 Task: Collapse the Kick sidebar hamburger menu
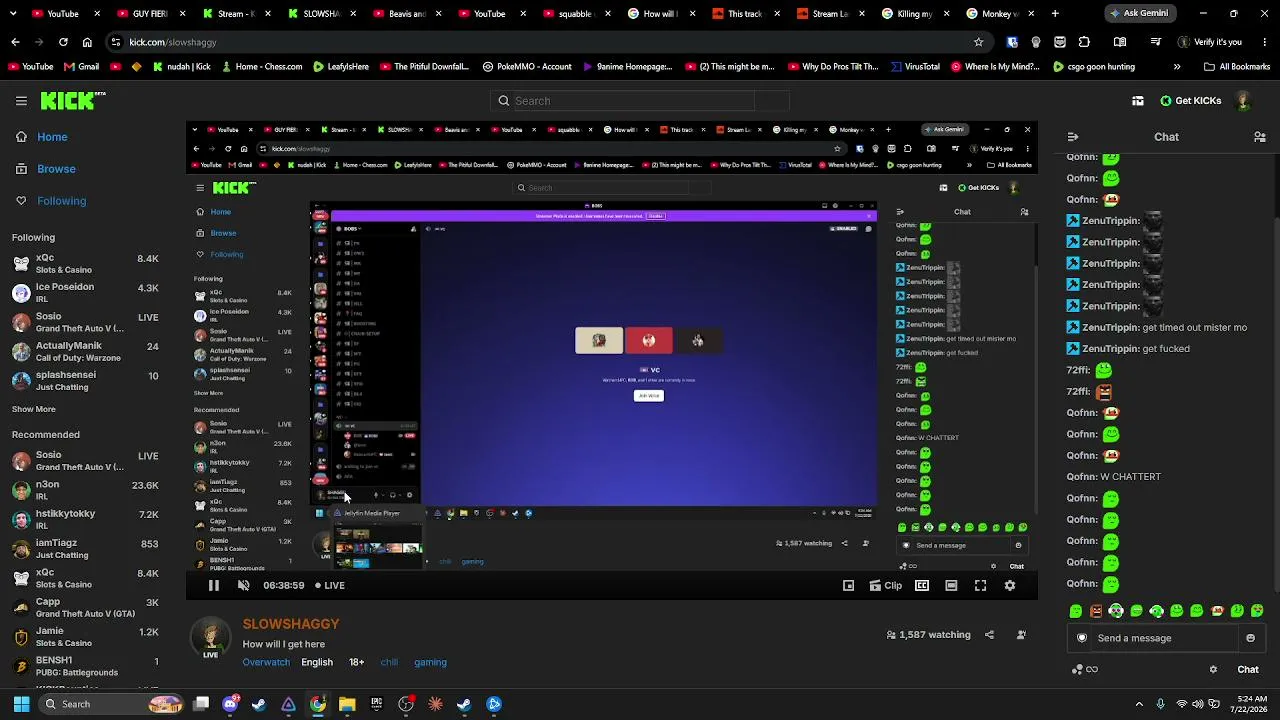[x=21, y=101]
